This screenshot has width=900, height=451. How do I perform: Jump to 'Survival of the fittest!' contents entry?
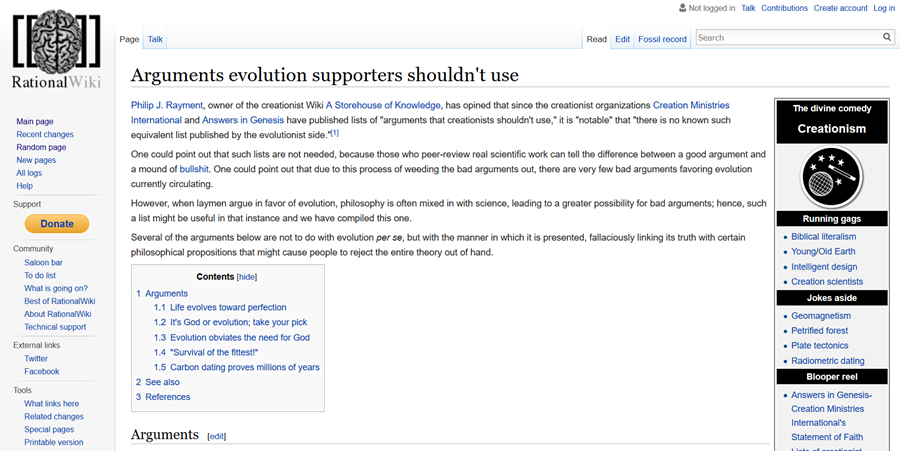pos(214,352)
